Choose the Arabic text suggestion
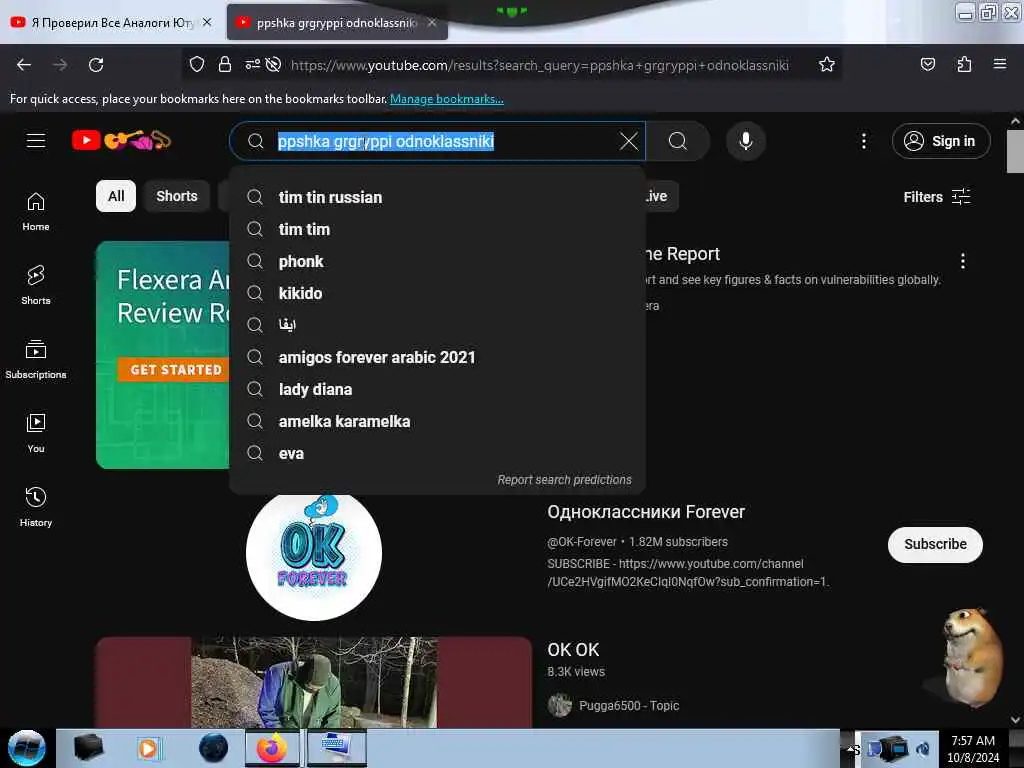 438,325
